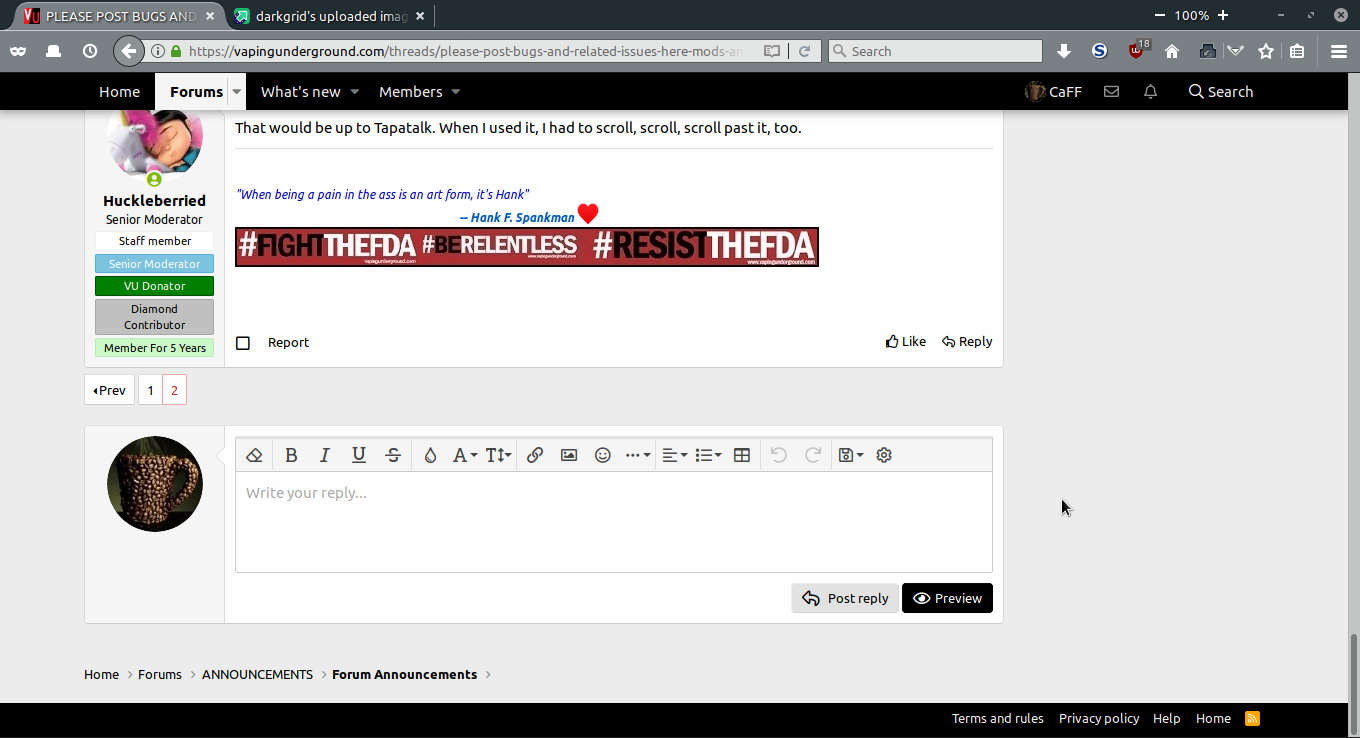
Task: Toggle underline formatting in editor
Action: [359, 455]
